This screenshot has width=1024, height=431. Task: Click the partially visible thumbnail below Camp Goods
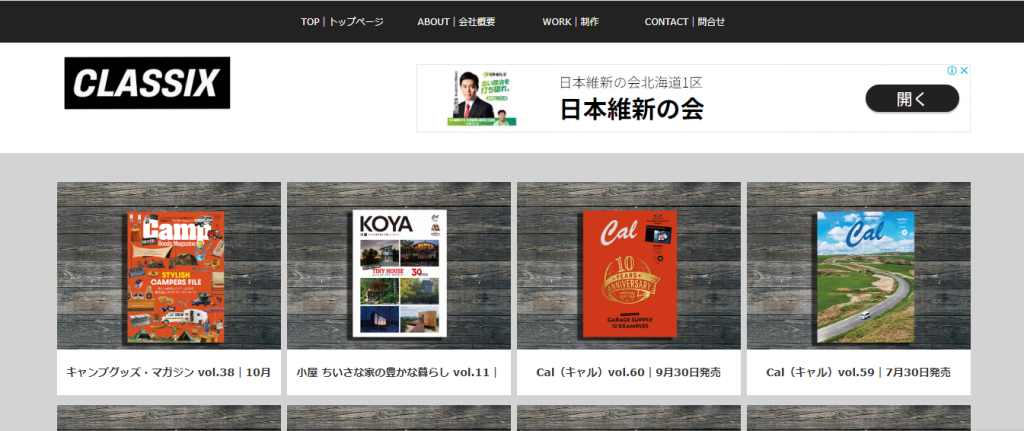pos(169,418)
